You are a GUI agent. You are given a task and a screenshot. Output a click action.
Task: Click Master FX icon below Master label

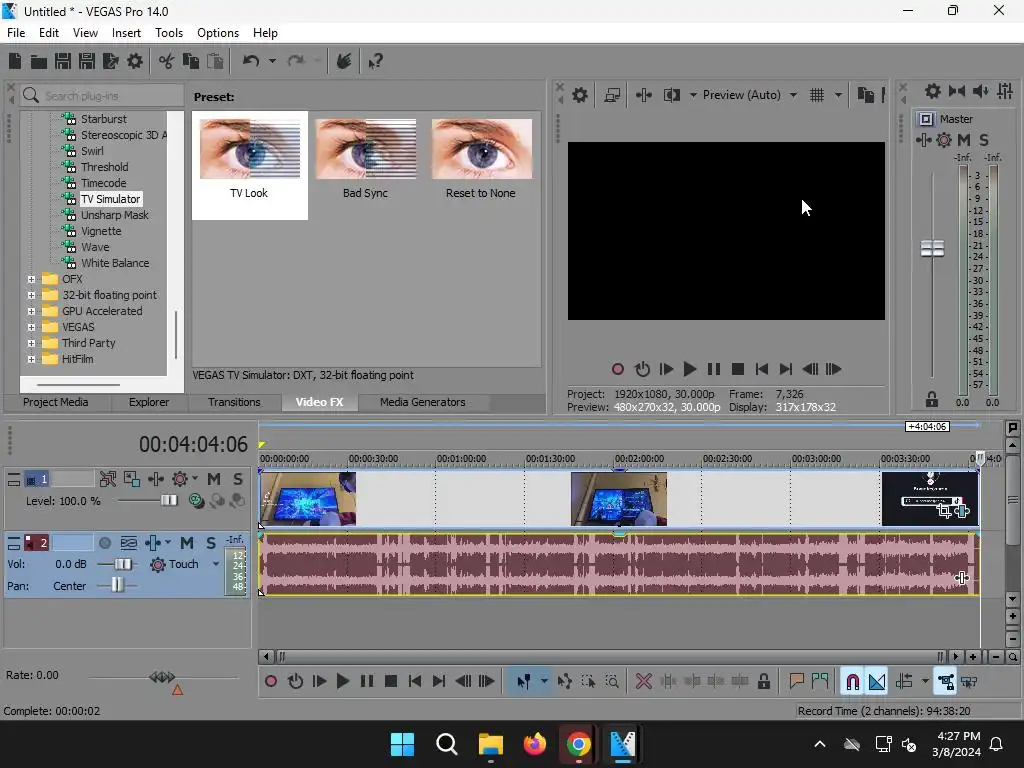[x=923, y=140]
